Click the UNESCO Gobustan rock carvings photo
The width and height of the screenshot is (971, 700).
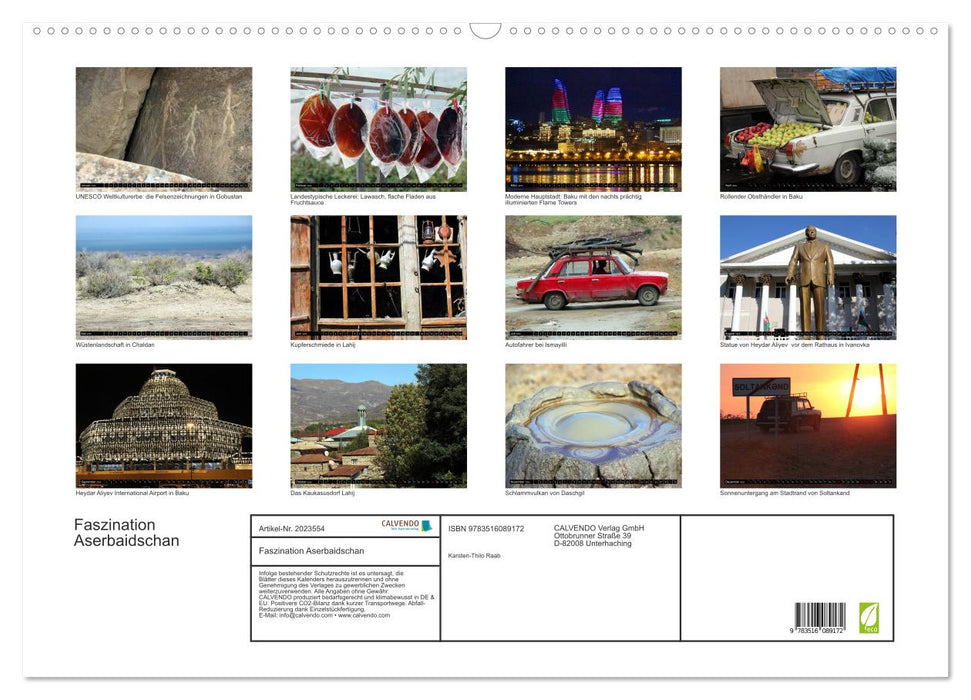click(163, 127)
